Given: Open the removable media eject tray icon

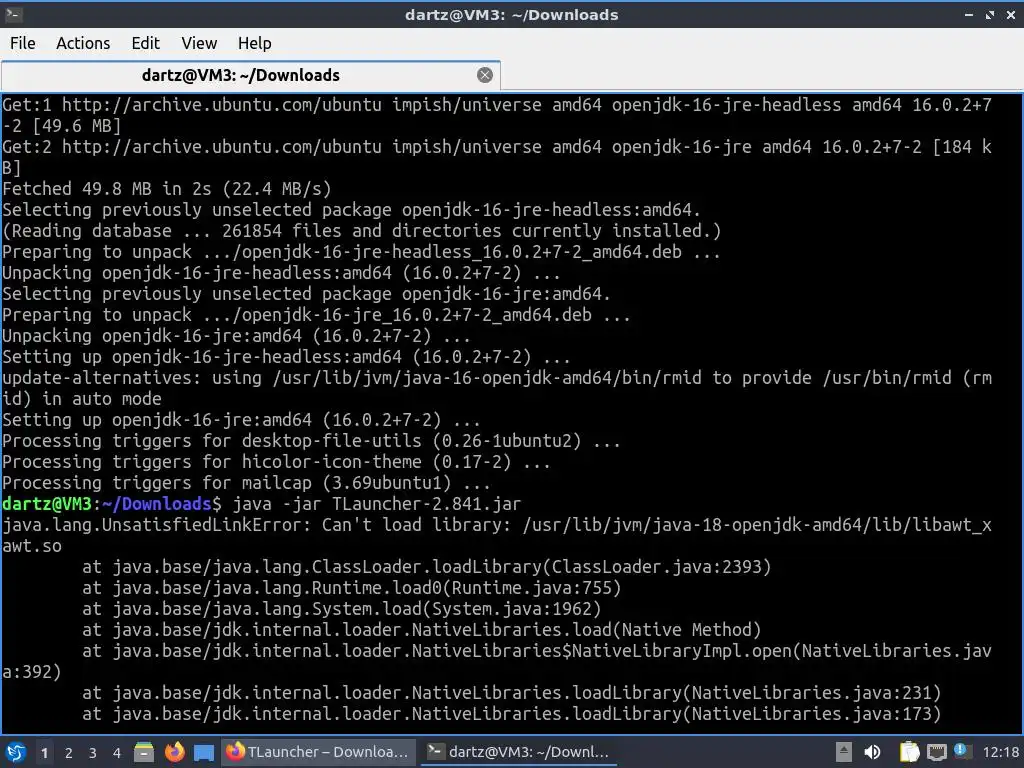Looking at the screenshot, I should 844,752.
